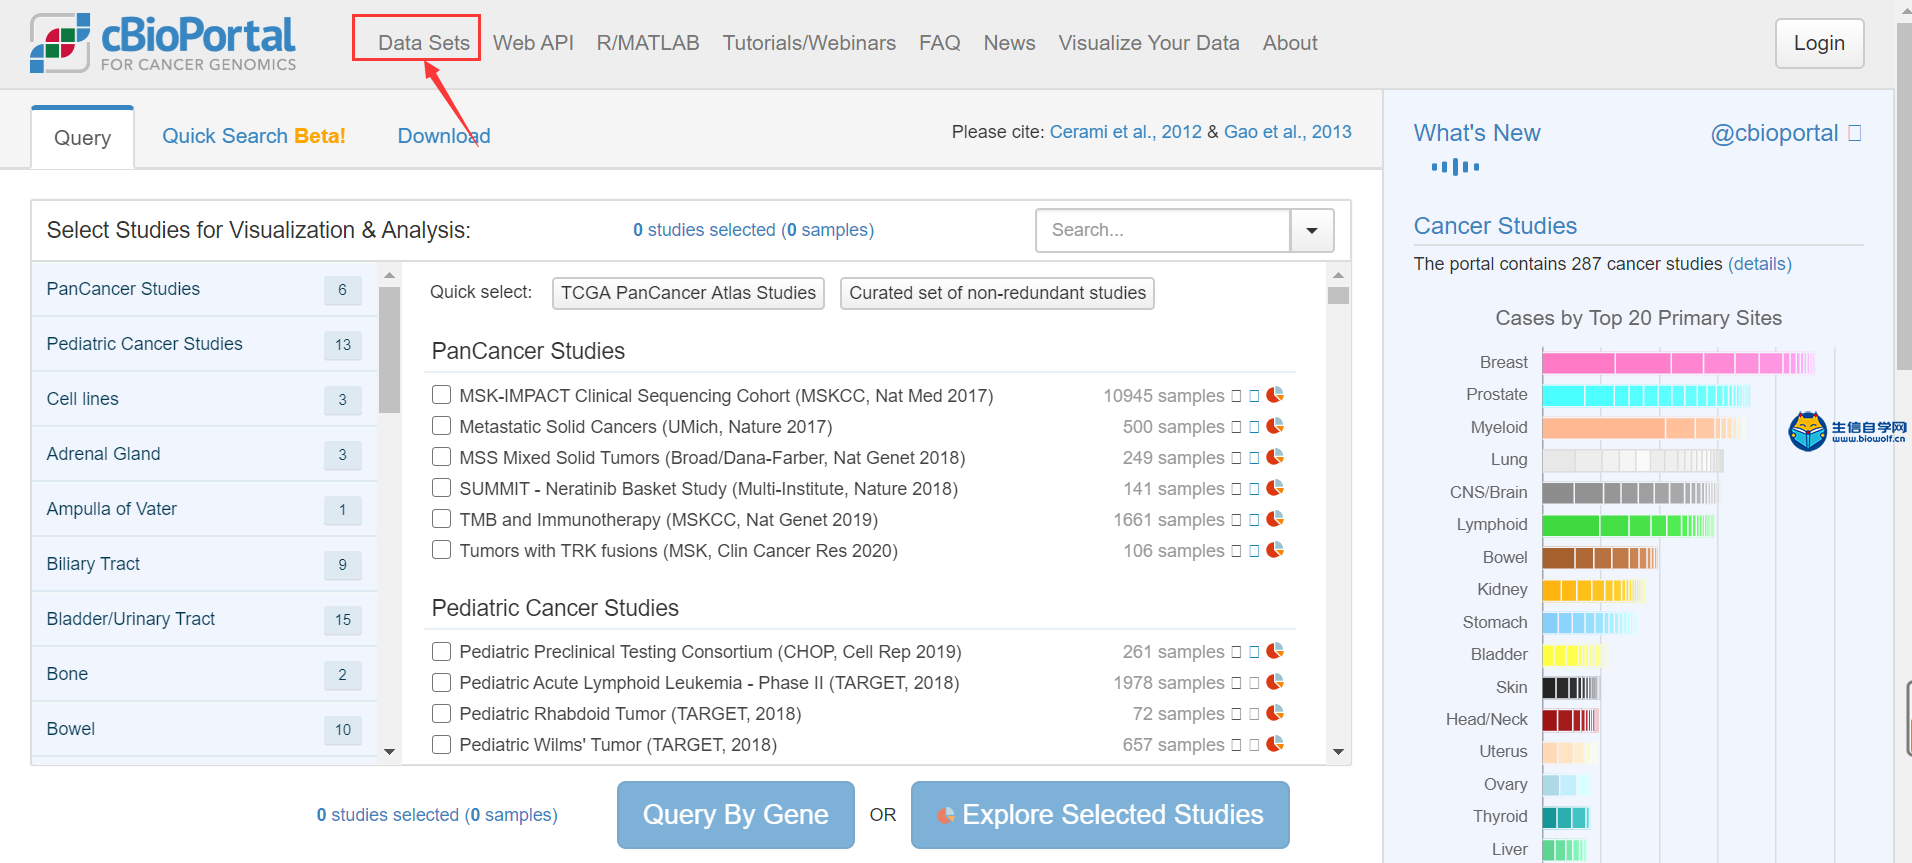Open summary pie chart for Pediatric Acute Lymphoid Leukemia
The height and width of the screenshot is (863, 1912).
[1275, 682]
